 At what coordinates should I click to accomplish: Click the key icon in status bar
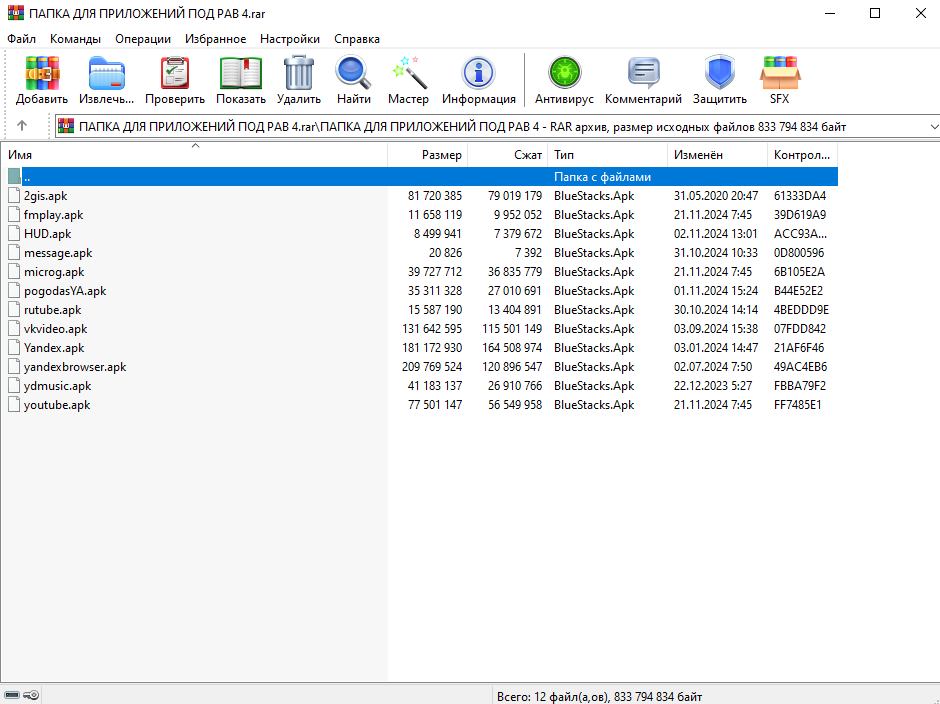(x=31, y=695)
